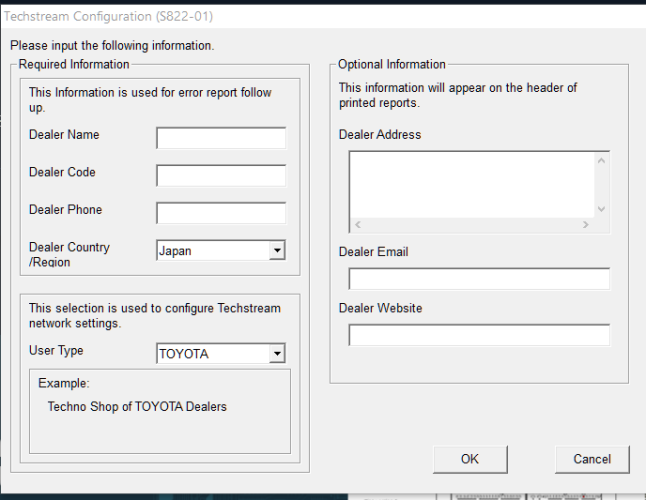Click the 'Example:' label
The width and height of the screenshot is (646, 500).
[x=64, y=383]
